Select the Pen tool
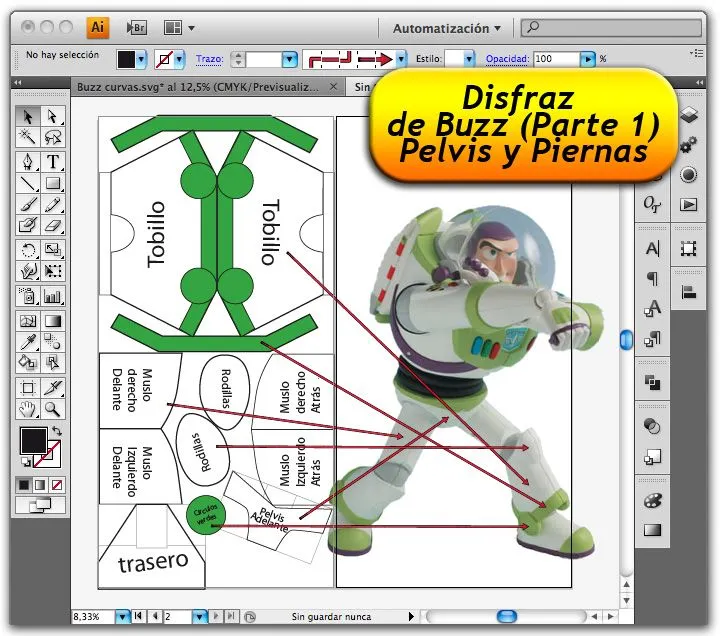 pos(28,162)
